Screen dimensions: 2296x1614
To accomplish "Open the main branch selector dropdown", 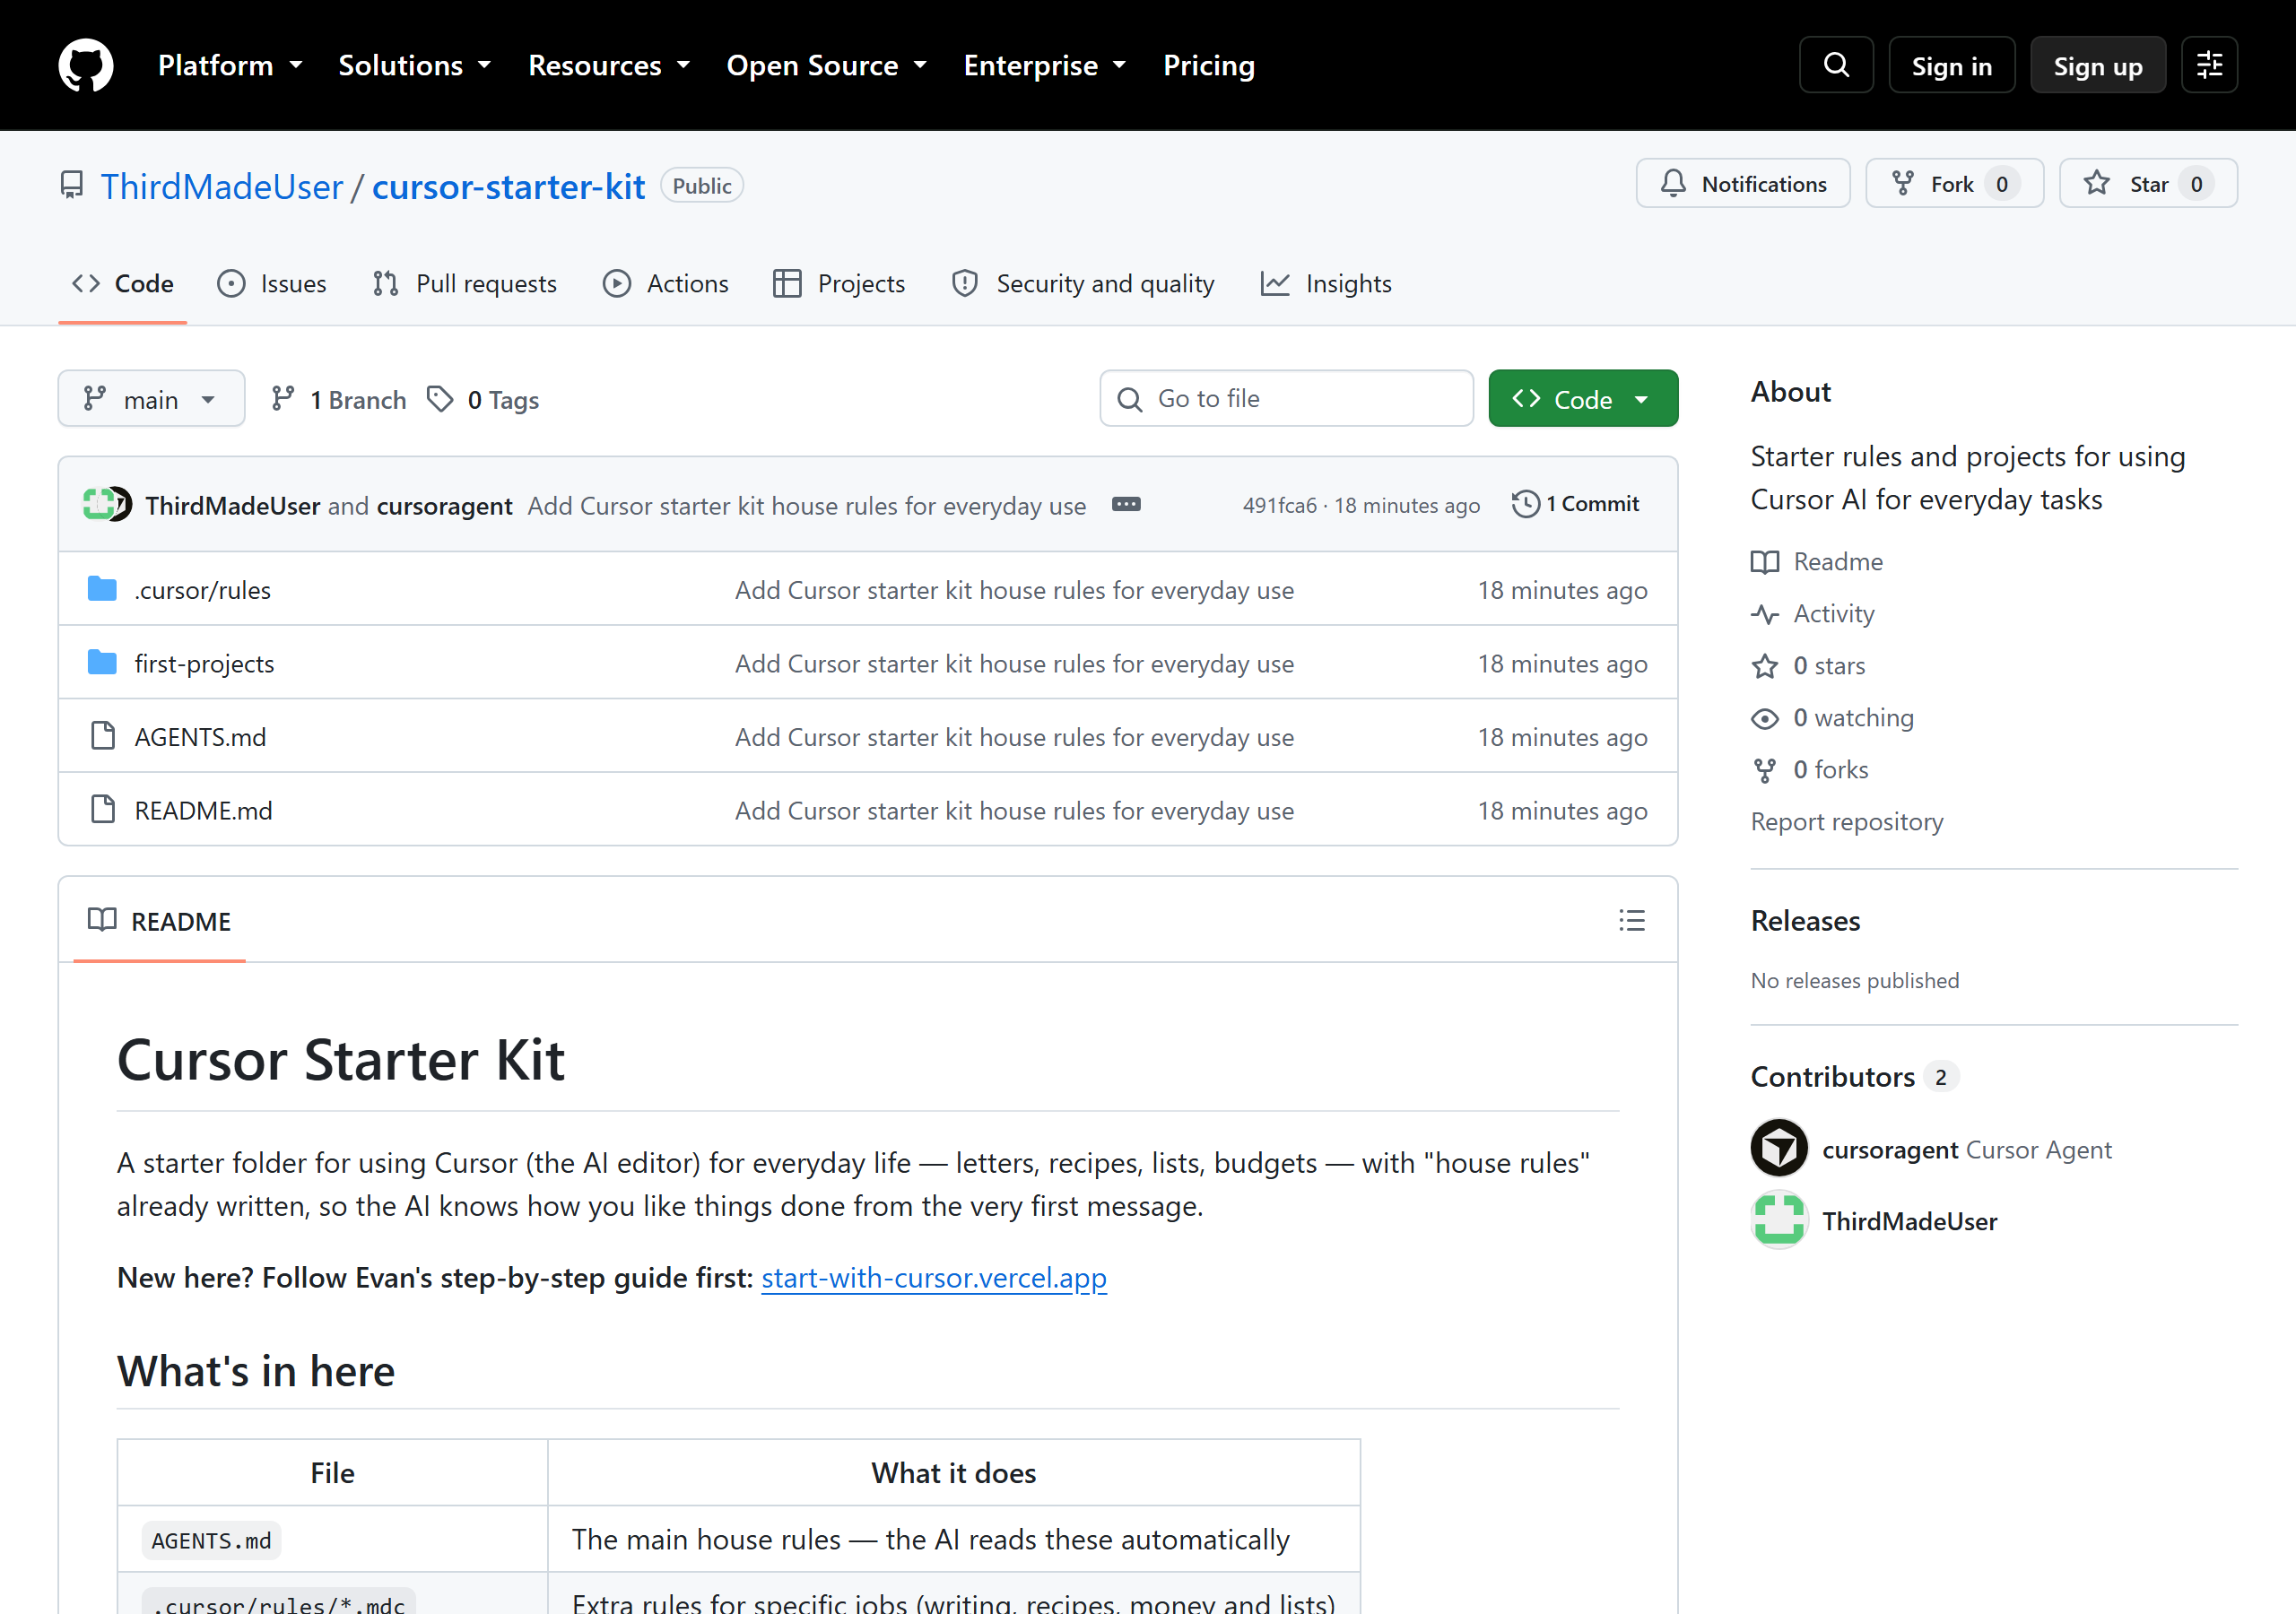I will [x=151, y=399].
